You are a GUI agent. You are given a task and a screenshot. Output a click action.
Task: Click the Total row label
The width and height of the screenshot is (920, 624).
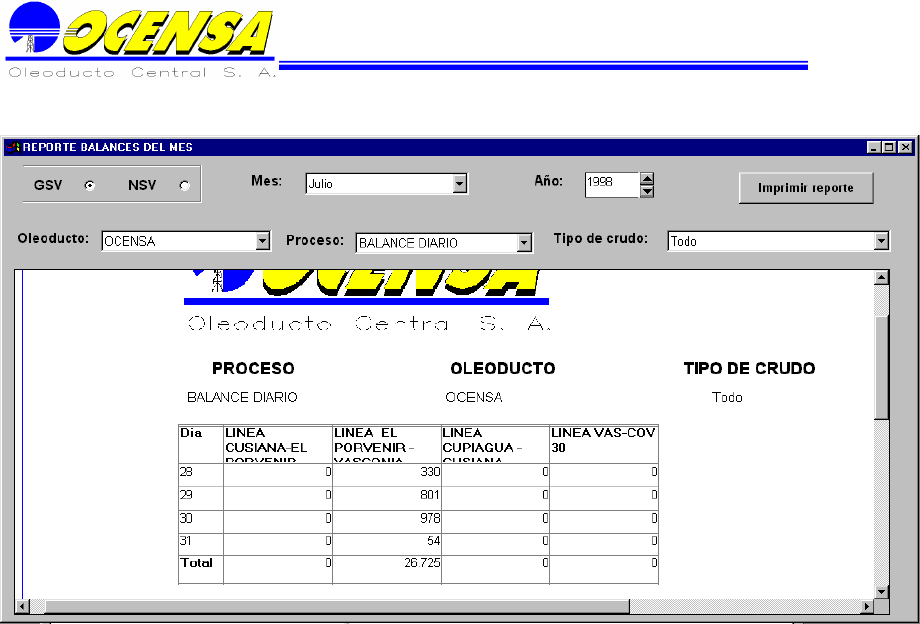click(197, 563)
